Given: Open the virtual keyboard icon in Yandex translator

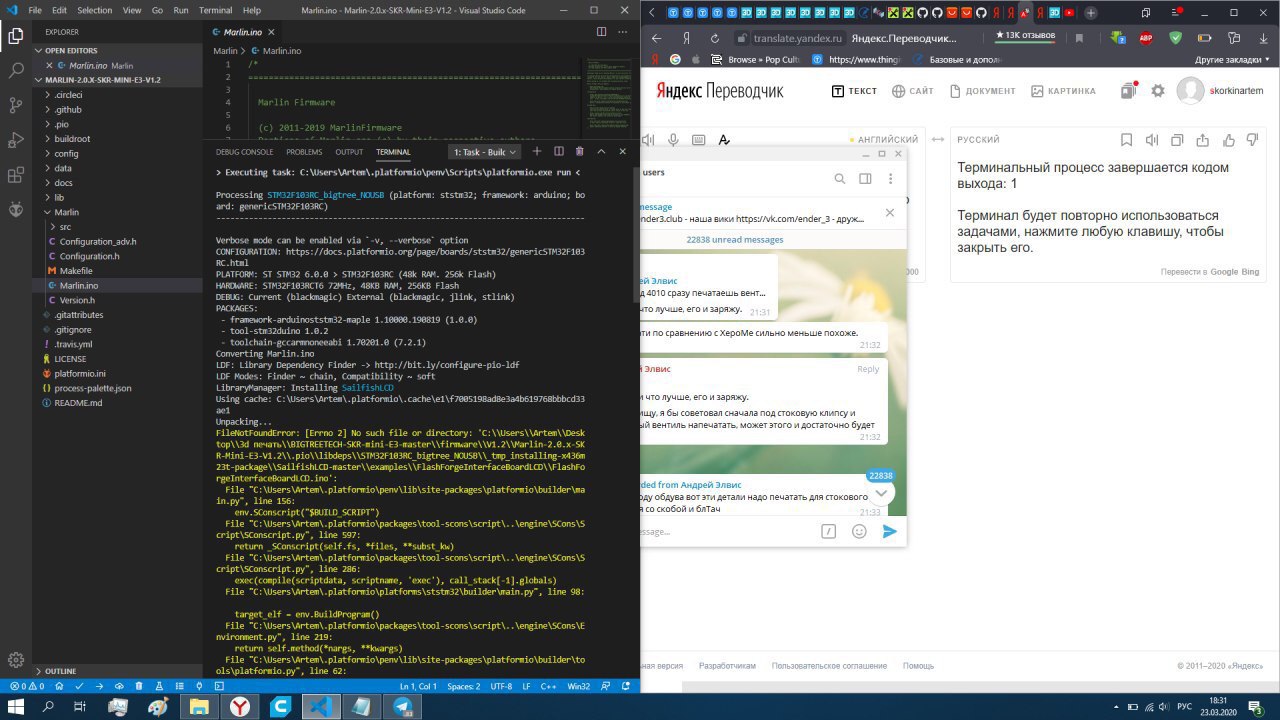Looking at the screenshot, I should 698,140.
